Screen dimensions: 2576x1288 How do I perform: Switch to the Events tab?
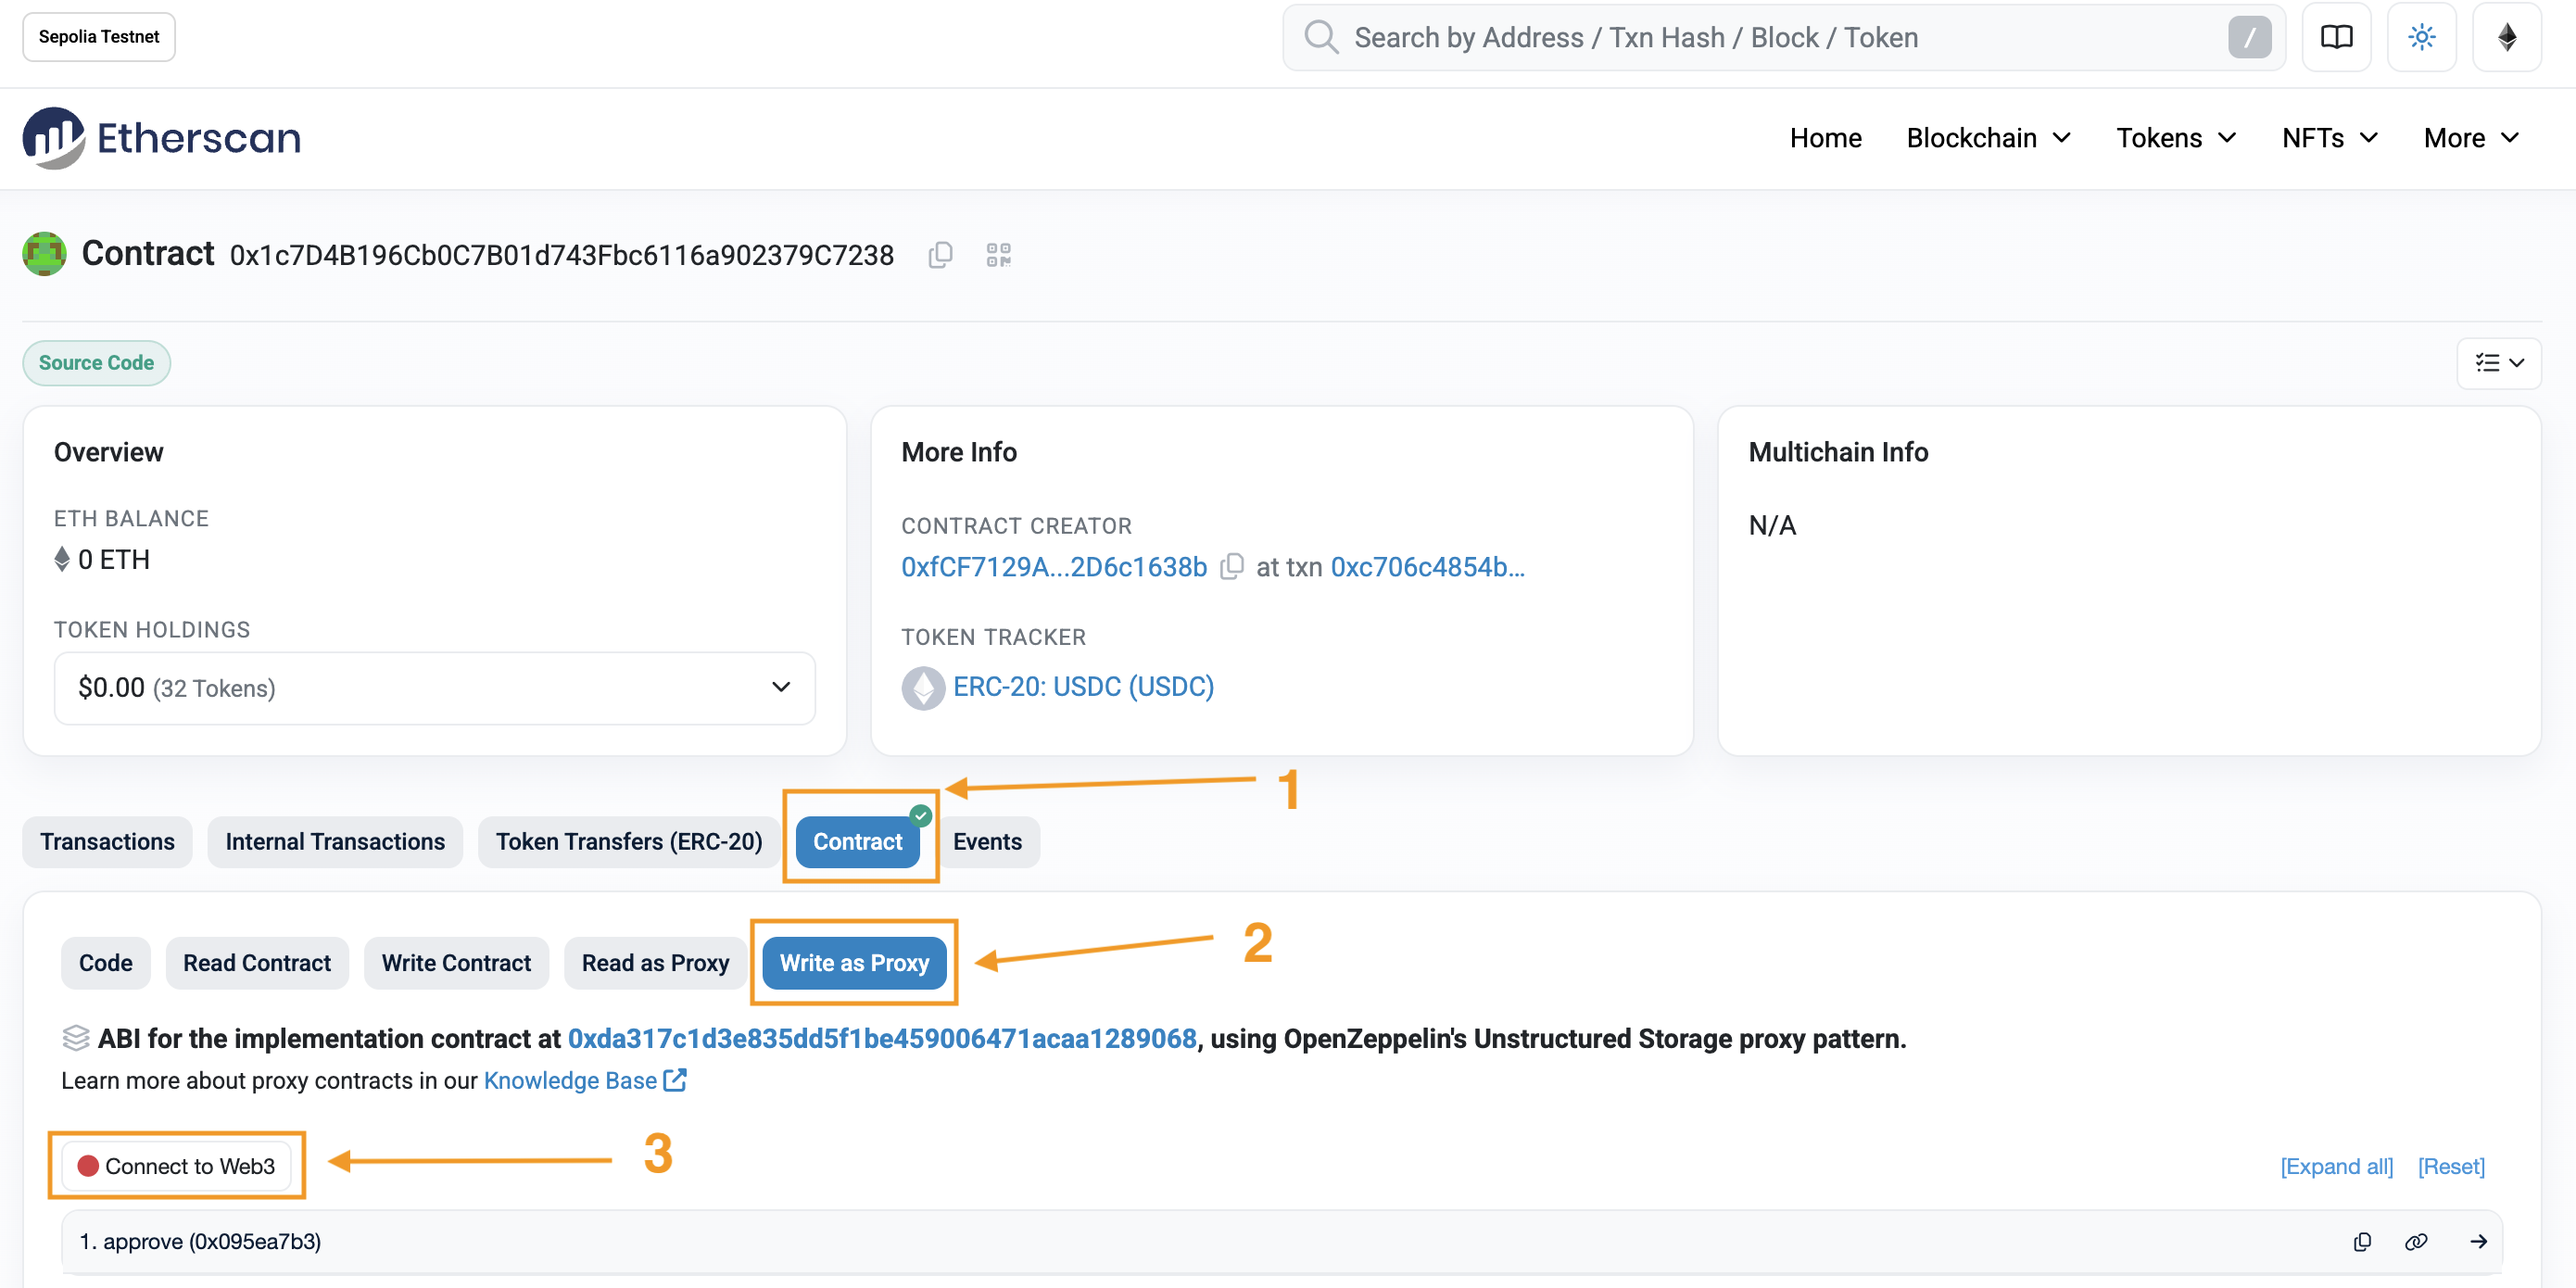(986, 842)
